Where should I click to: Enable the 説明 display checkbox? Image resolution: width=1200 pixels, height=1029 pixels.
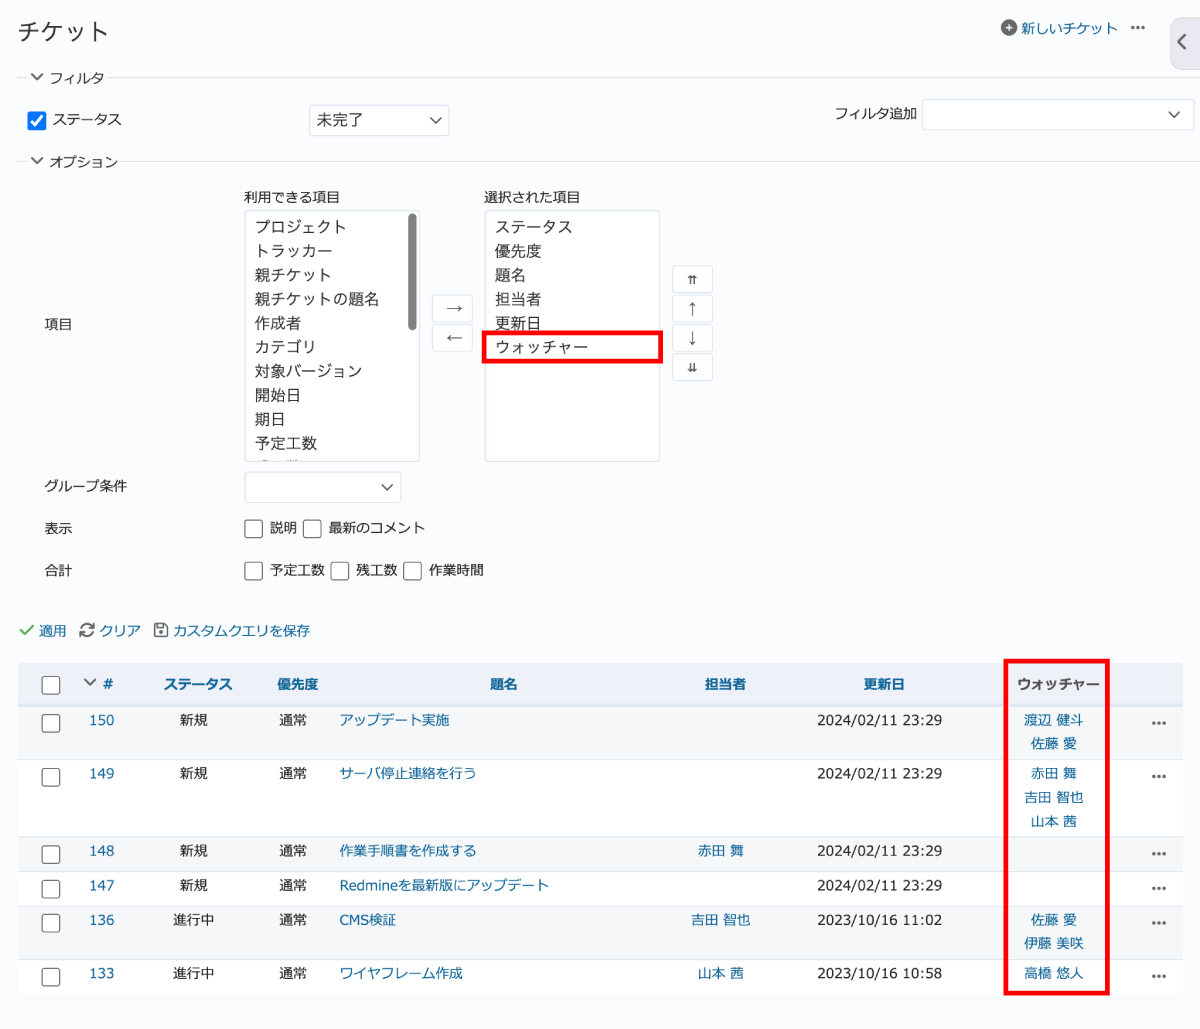coord(253,528)
